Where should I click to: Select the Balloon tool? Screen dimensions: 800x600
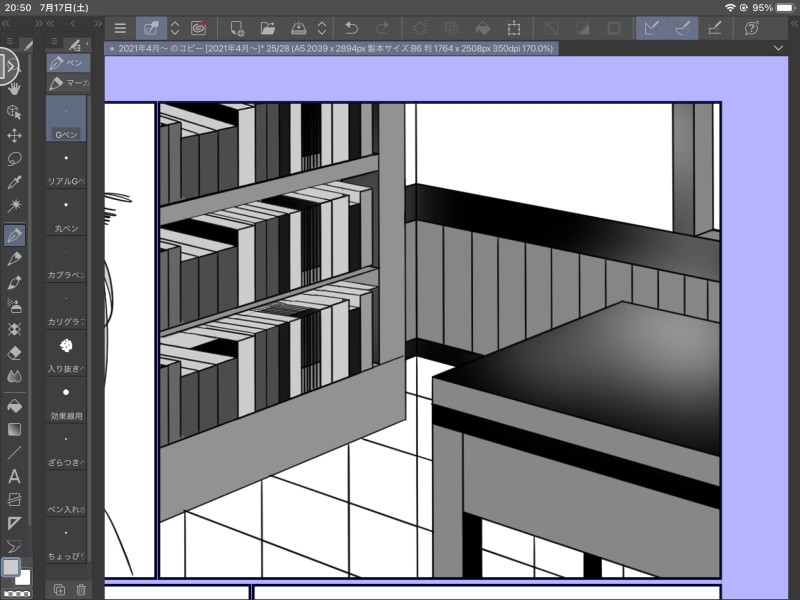(14, 546)
